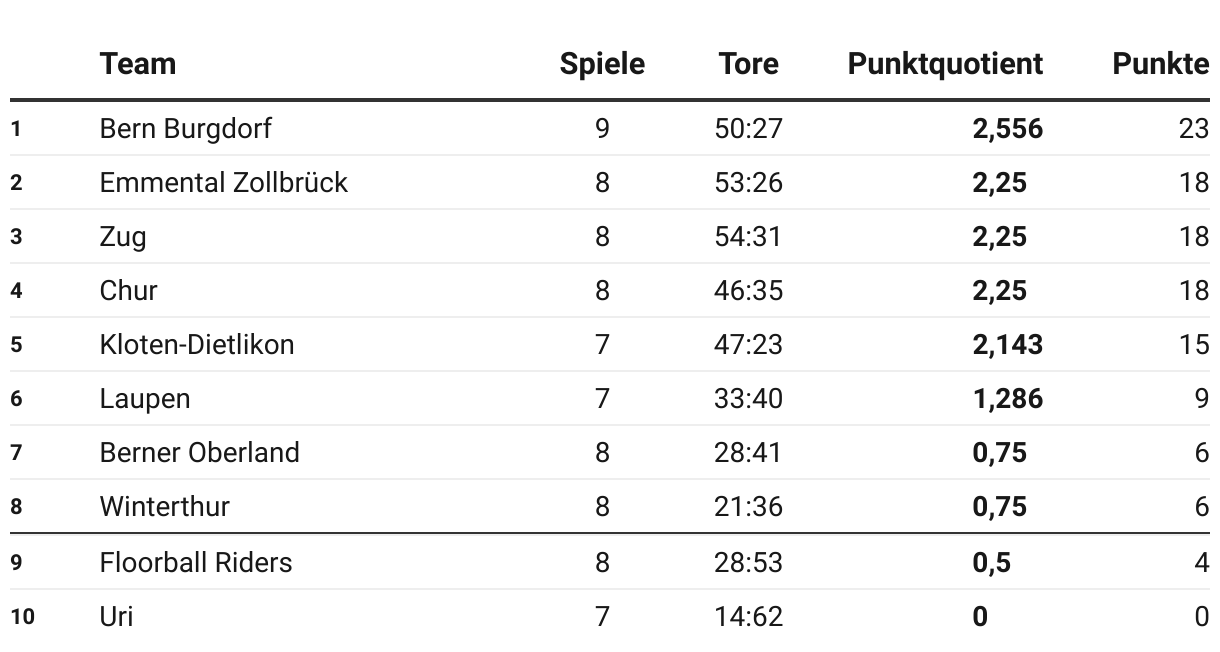Click the Punktquotient column header
Viewport: 1220px width, 652px height.
[x=945, y=64]
